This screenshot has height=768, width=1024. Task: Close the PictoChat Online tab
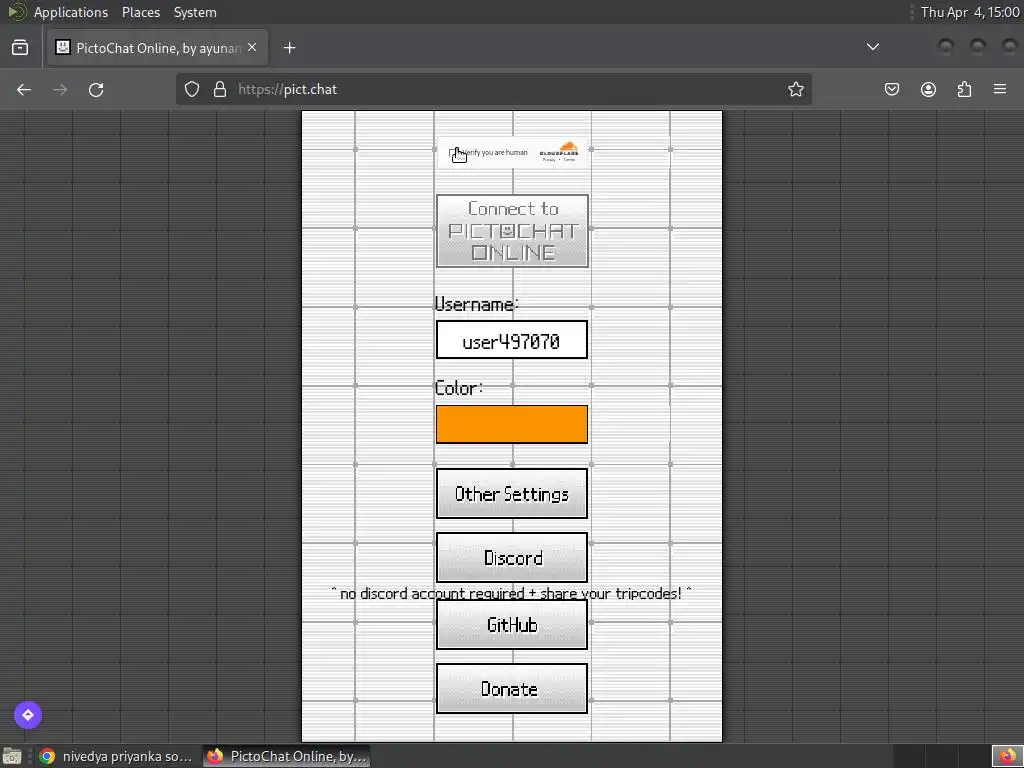click(x=252, y=47)
